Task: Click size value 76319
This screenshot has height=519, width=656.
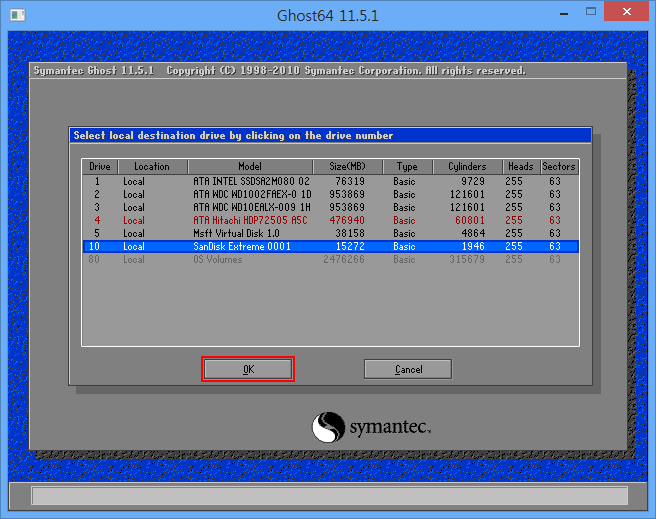Action: tap(350, 182)
